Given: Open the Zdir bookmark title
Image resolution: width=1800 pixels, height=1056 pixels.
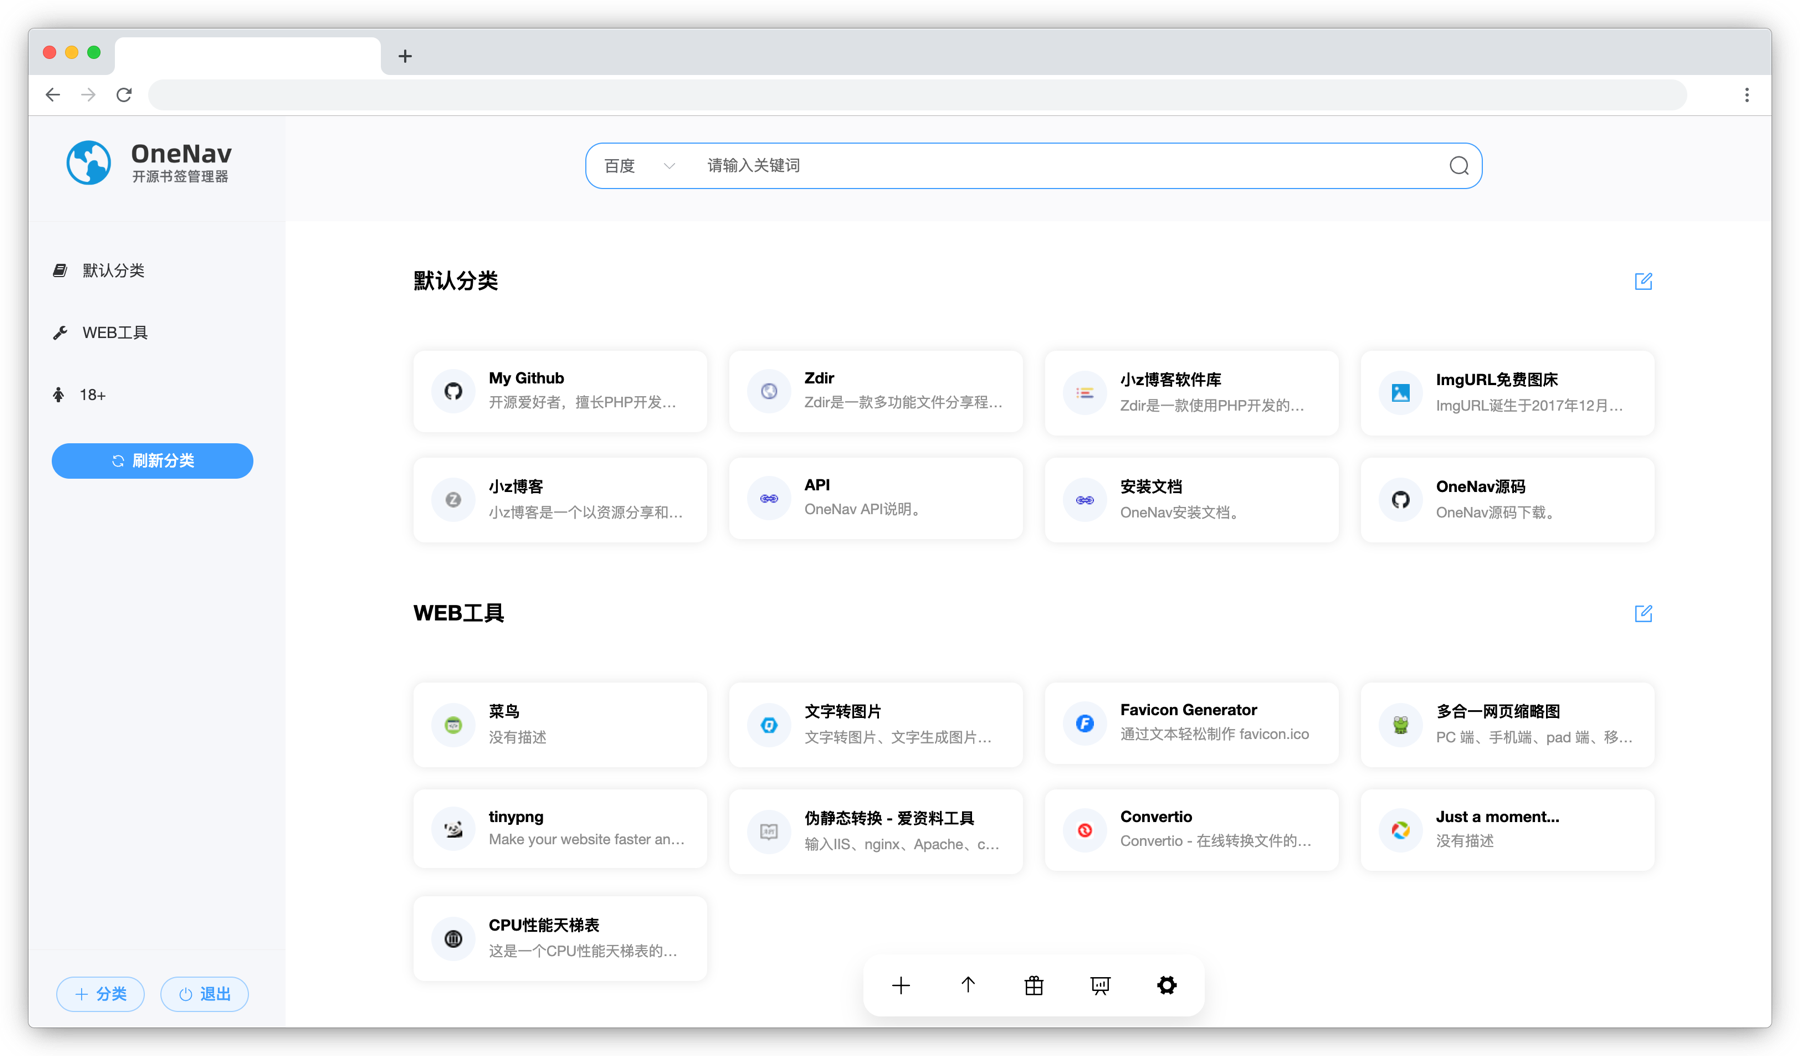Looking at the screenshot, I should (x=819, y=378).
